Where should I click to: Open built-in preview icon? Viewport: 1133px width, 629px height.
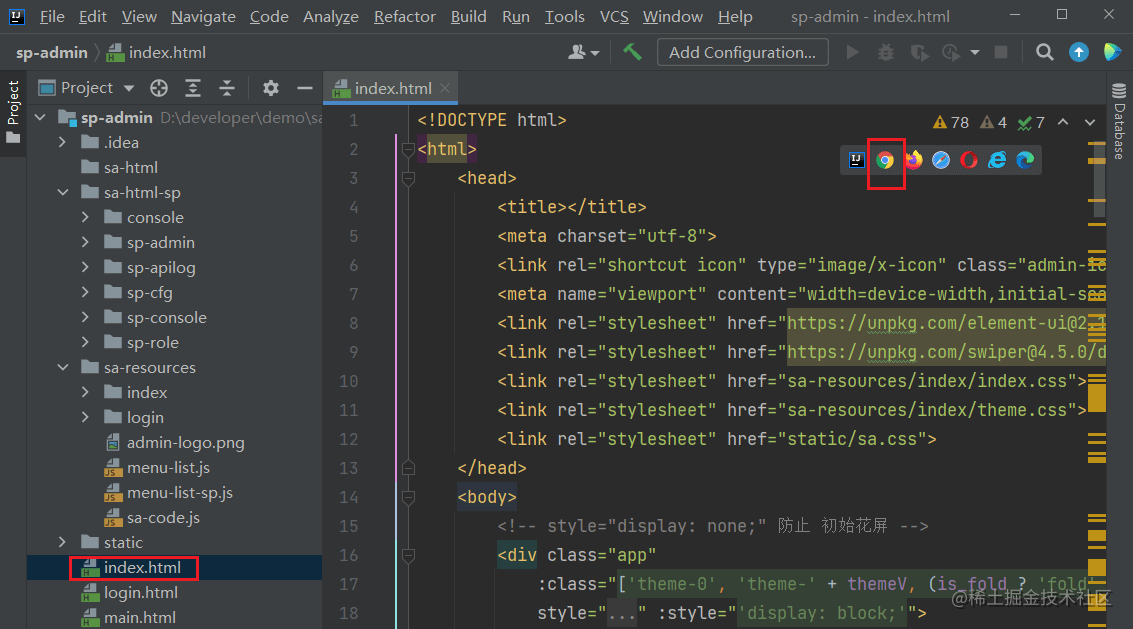pyautogui.click(x=857, y=160)
